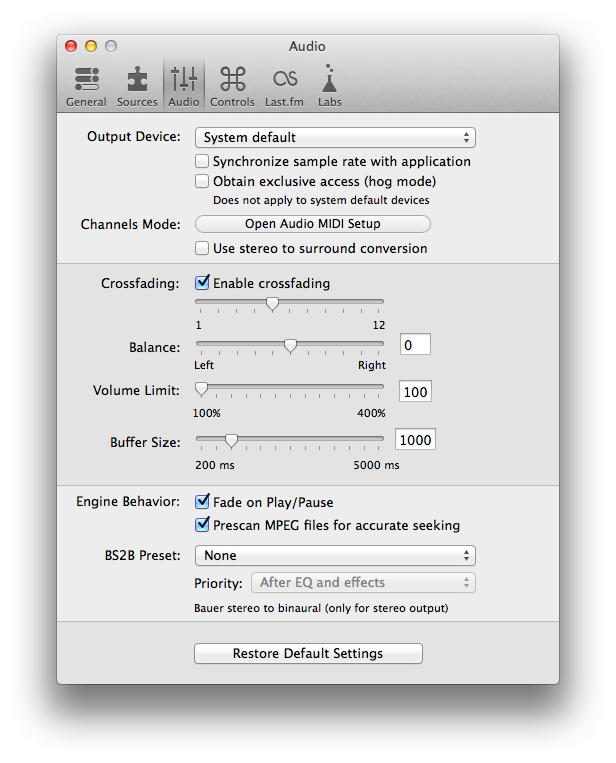Screen dimensions: 616x763
Task: Switch to the Sources preferences pane
Action: pos(137,87)
